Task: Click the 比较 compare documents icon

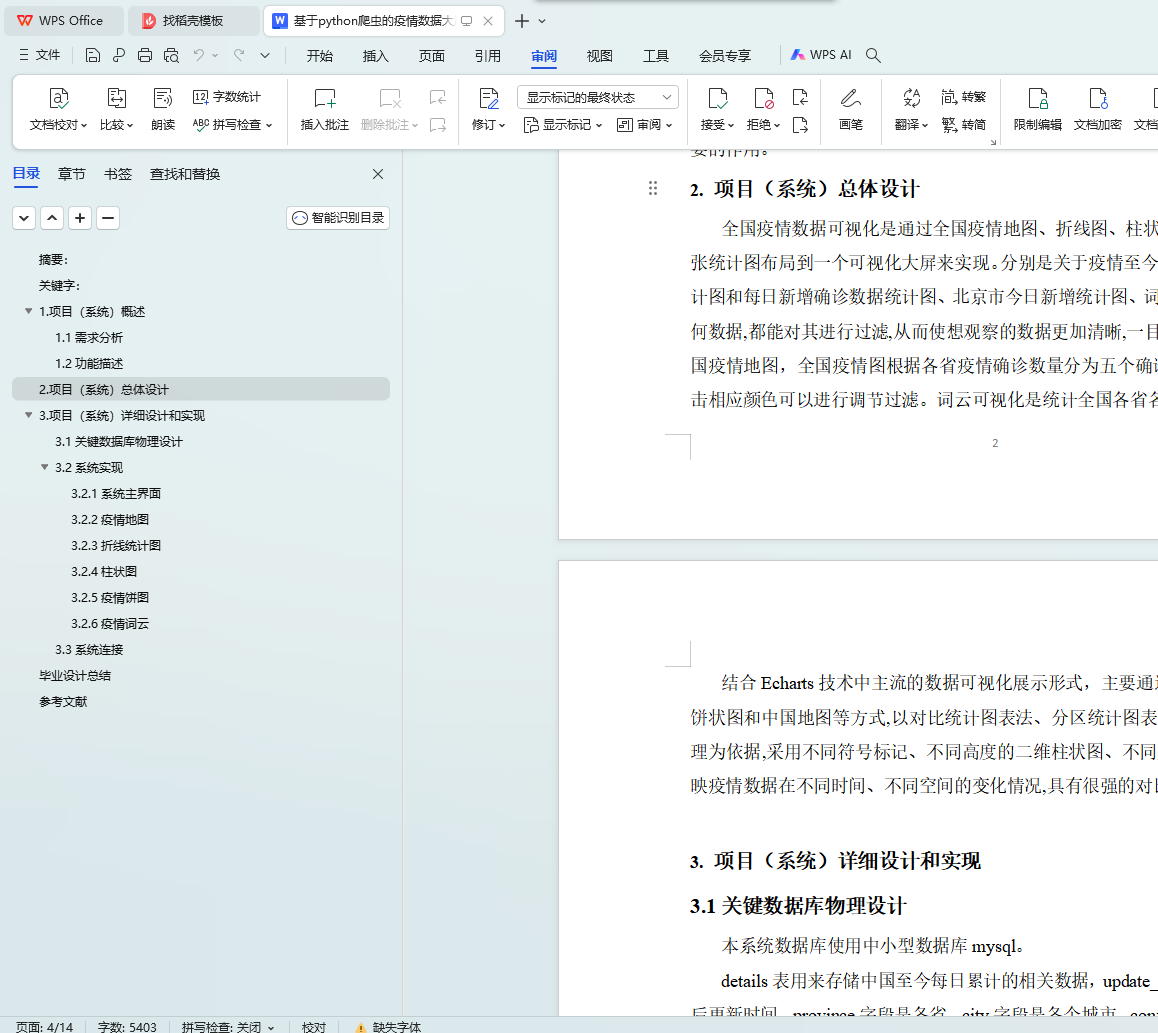Action: click(x=117, y=98)
